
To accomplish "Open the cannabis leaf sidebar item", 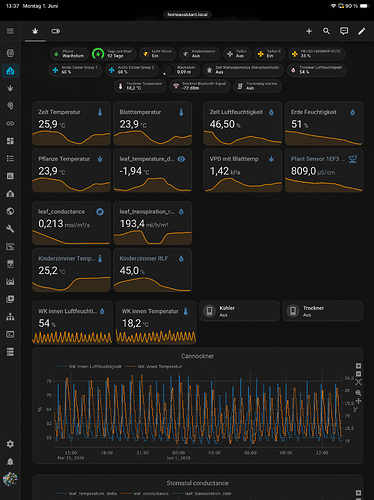I will pyautogui.click(x=10, y=88).
